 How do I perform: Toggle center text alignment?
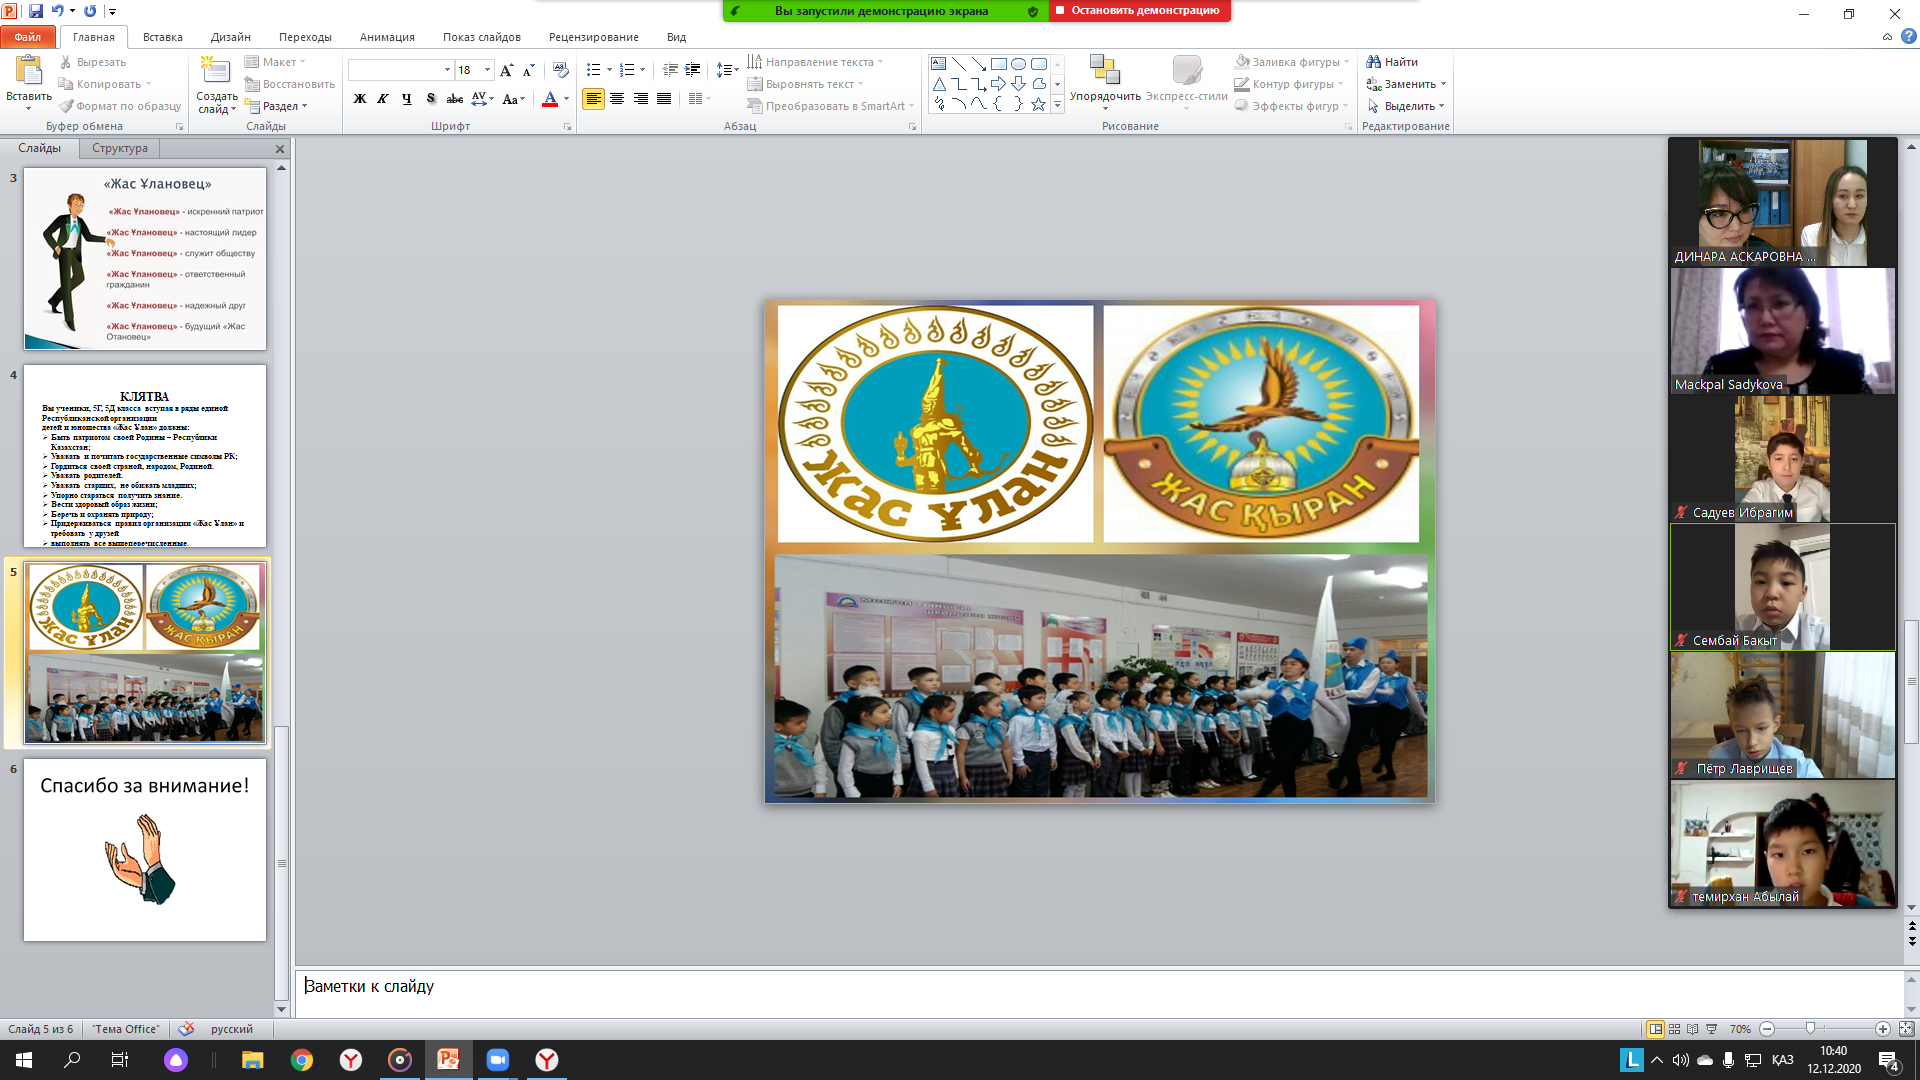tap(617, 99)
